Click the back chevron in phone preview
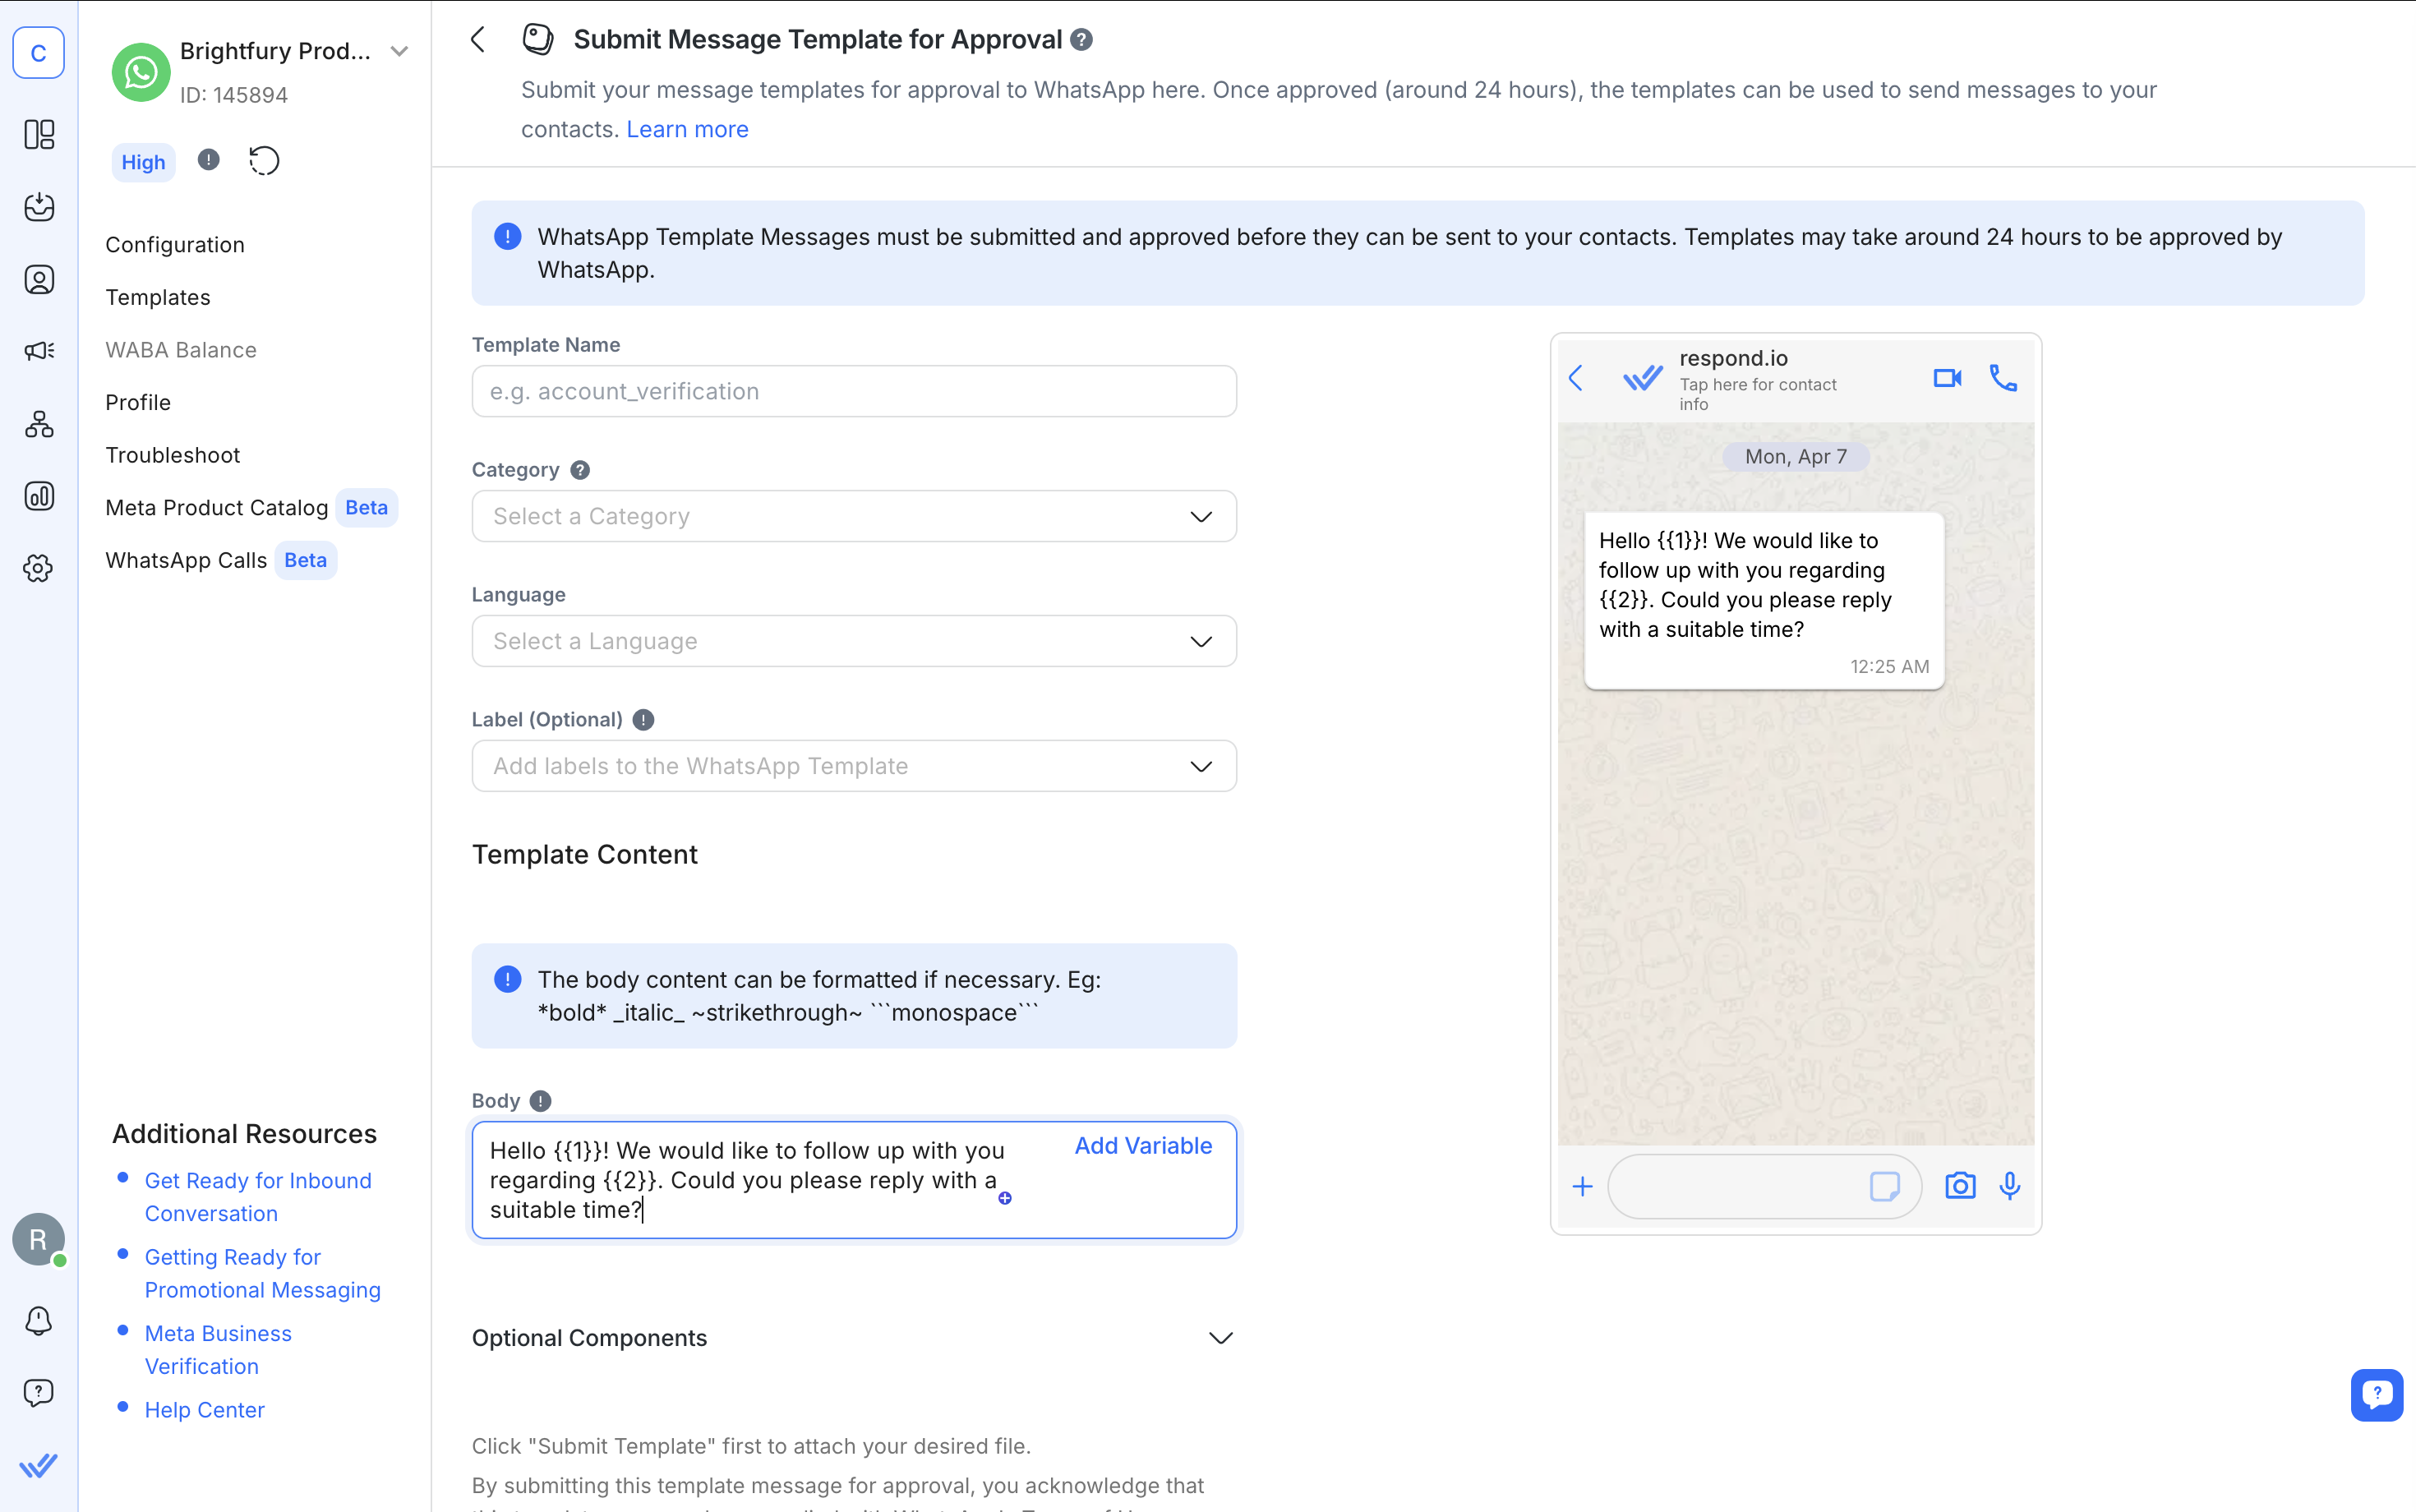The height and width of the screenshot is (1512, 2416). [x=1576, y=378]
